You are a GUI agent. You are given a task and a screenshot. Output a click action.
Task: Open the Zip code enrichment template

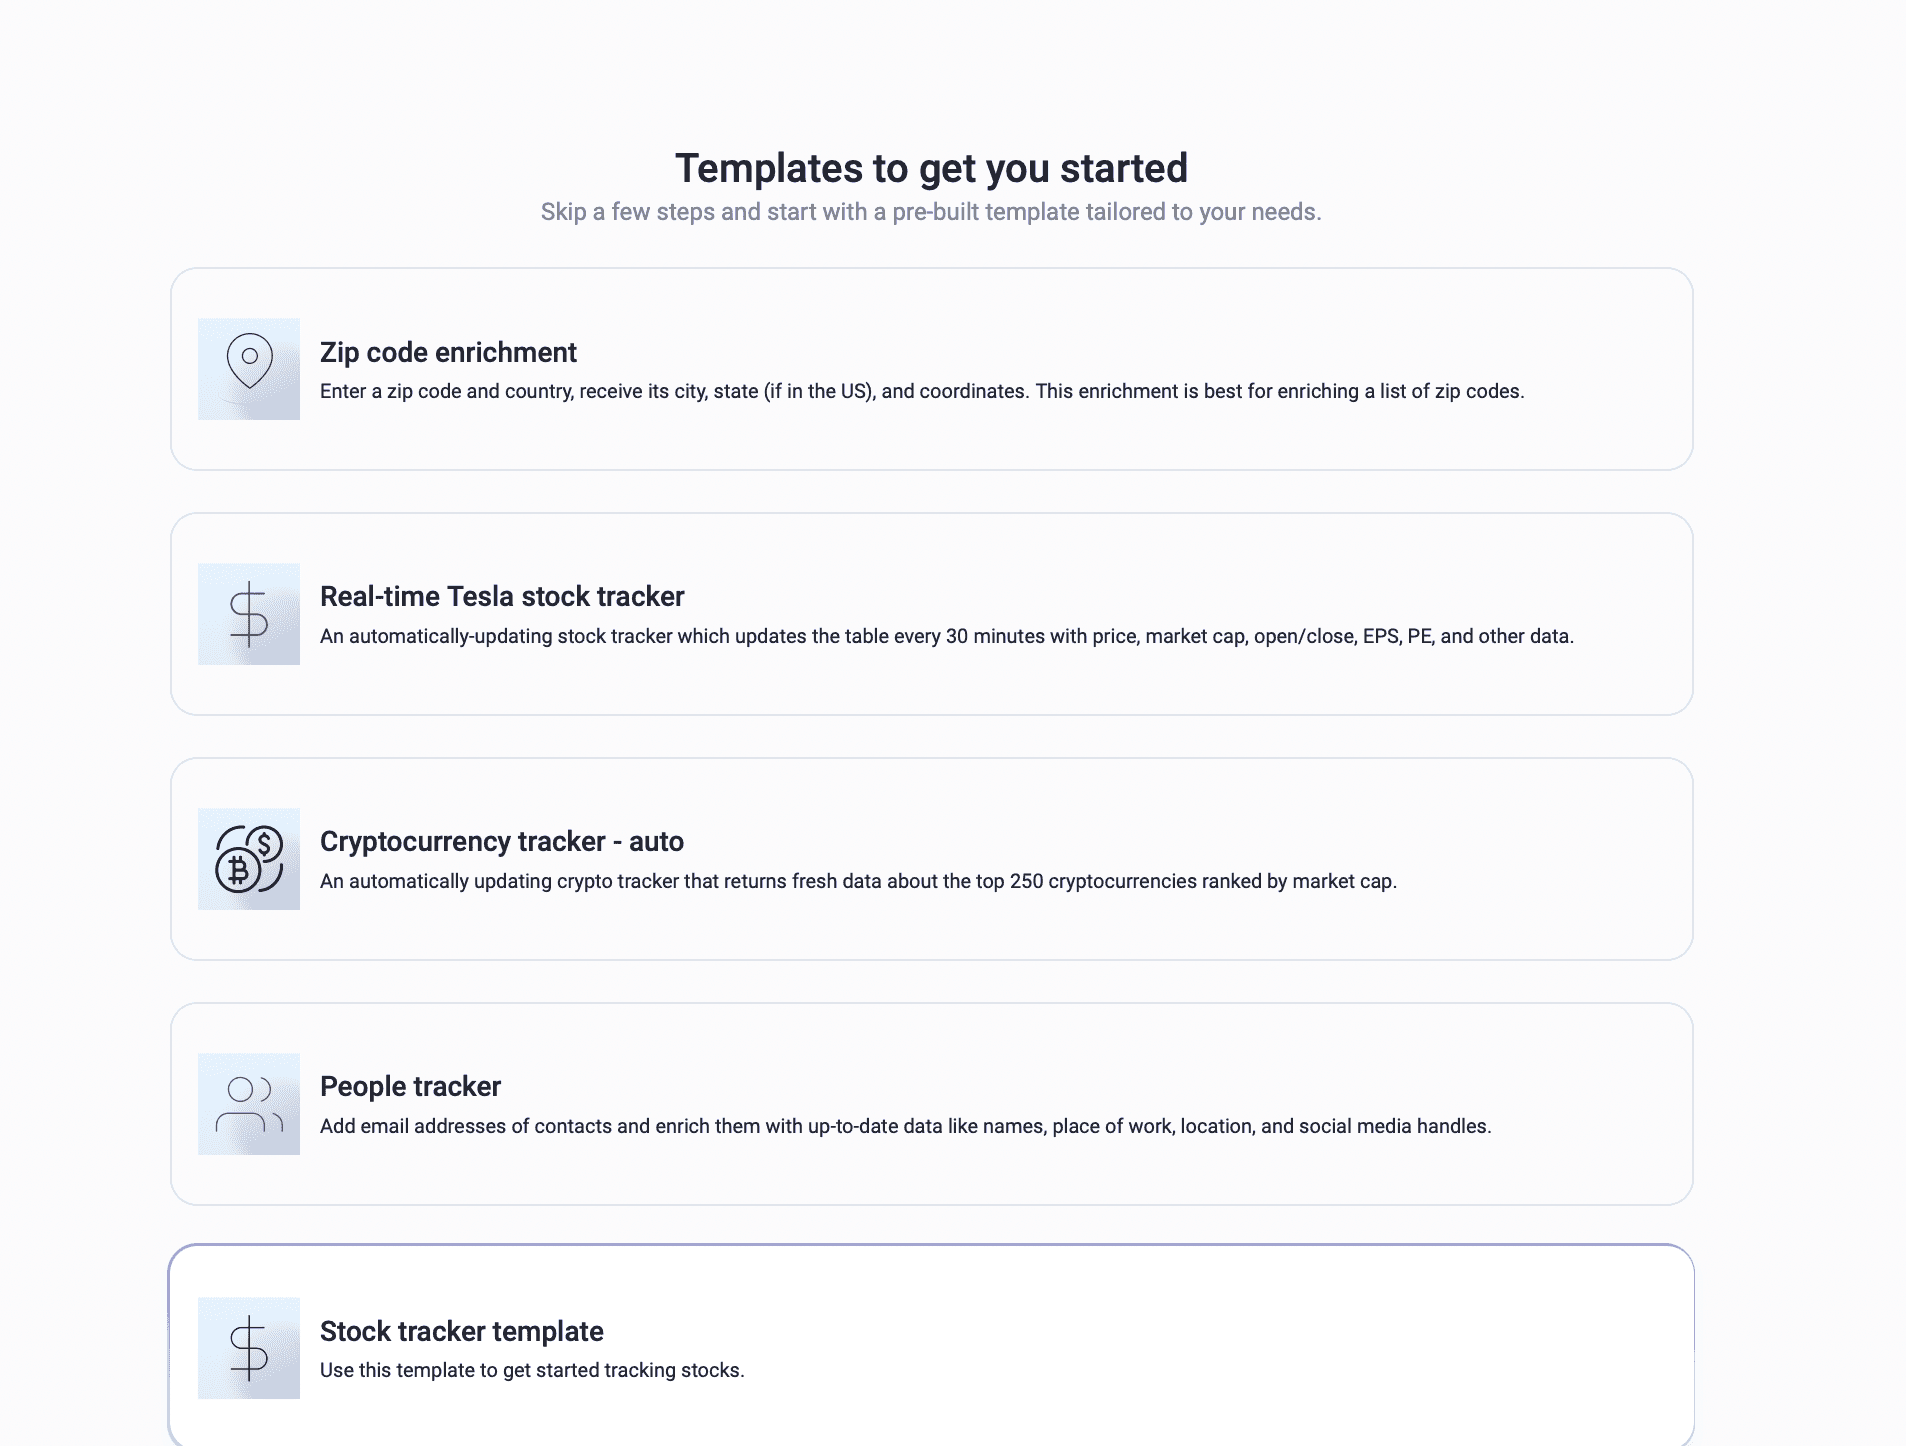point(930,369)
